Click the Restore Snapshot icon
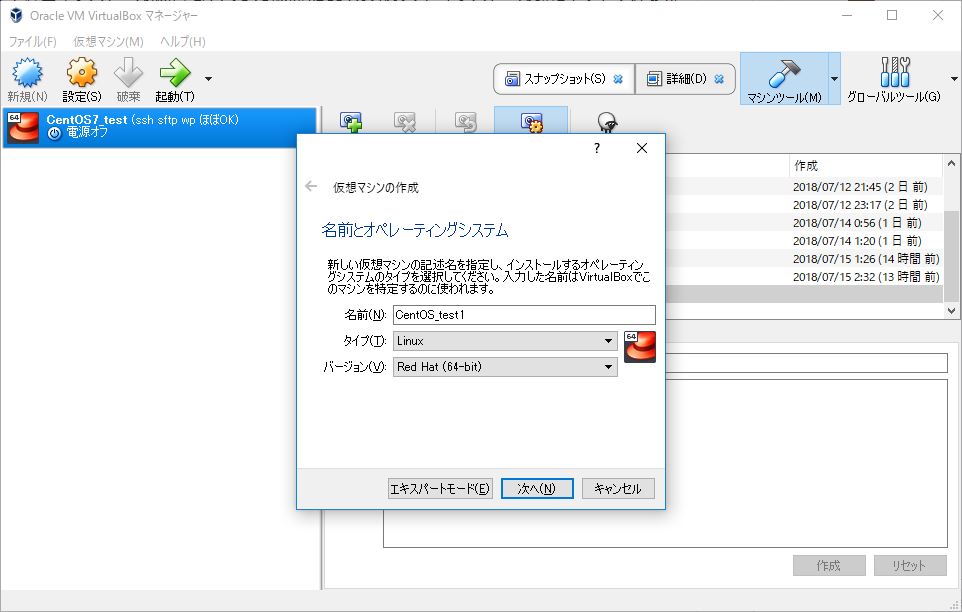This screenshot has width=962, height=612. (466, 122)
